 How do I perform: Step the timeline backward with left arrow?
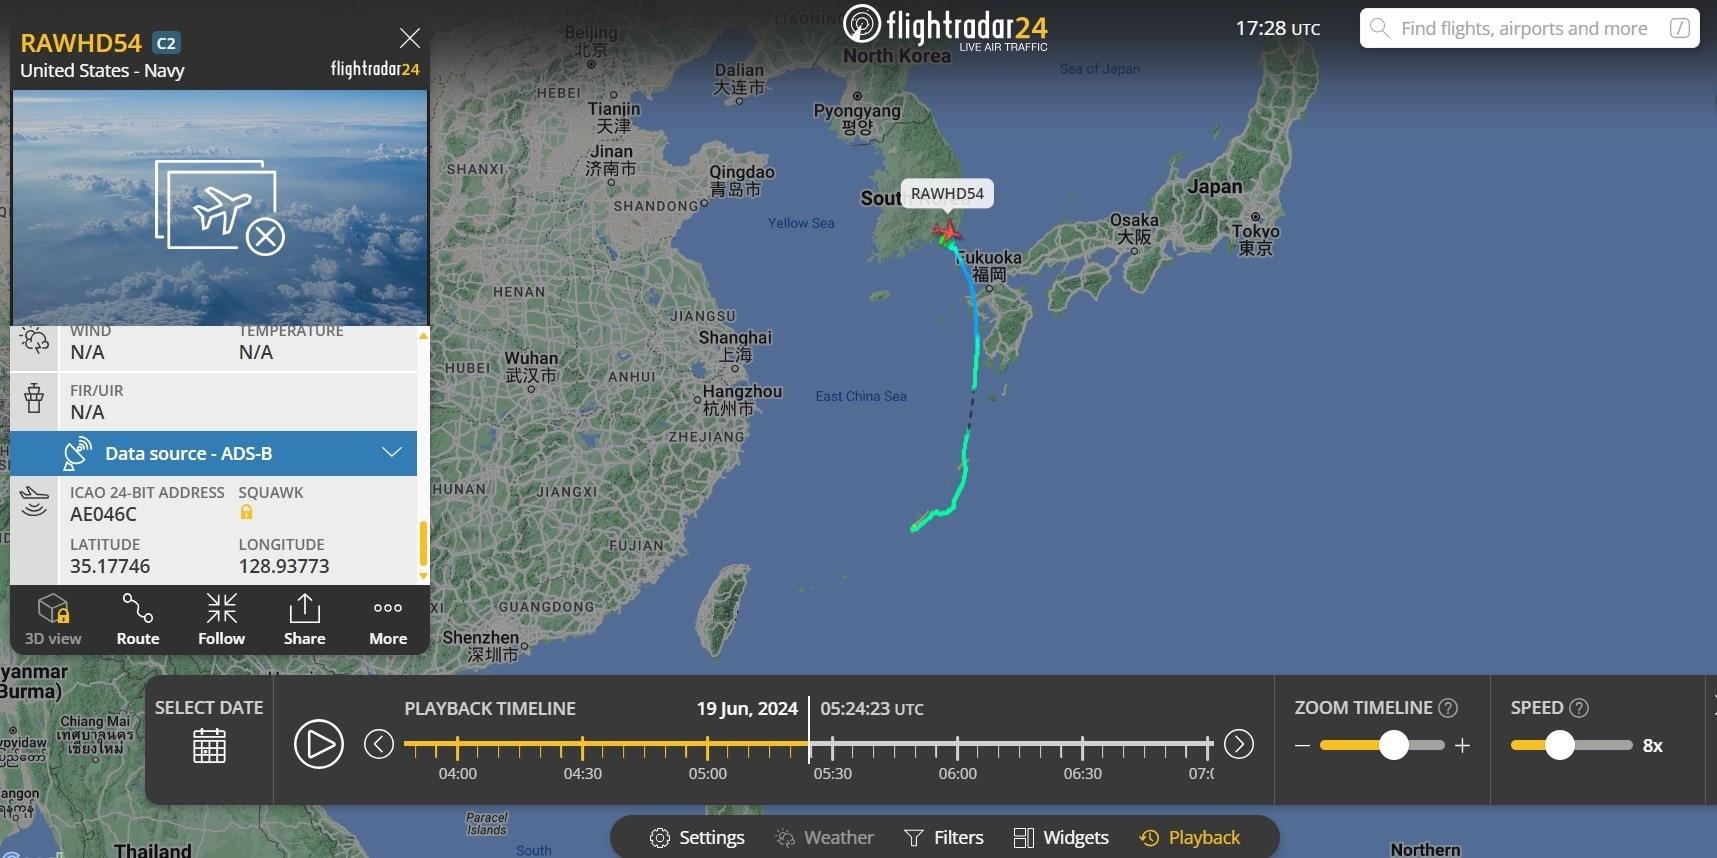coord(379,744)
